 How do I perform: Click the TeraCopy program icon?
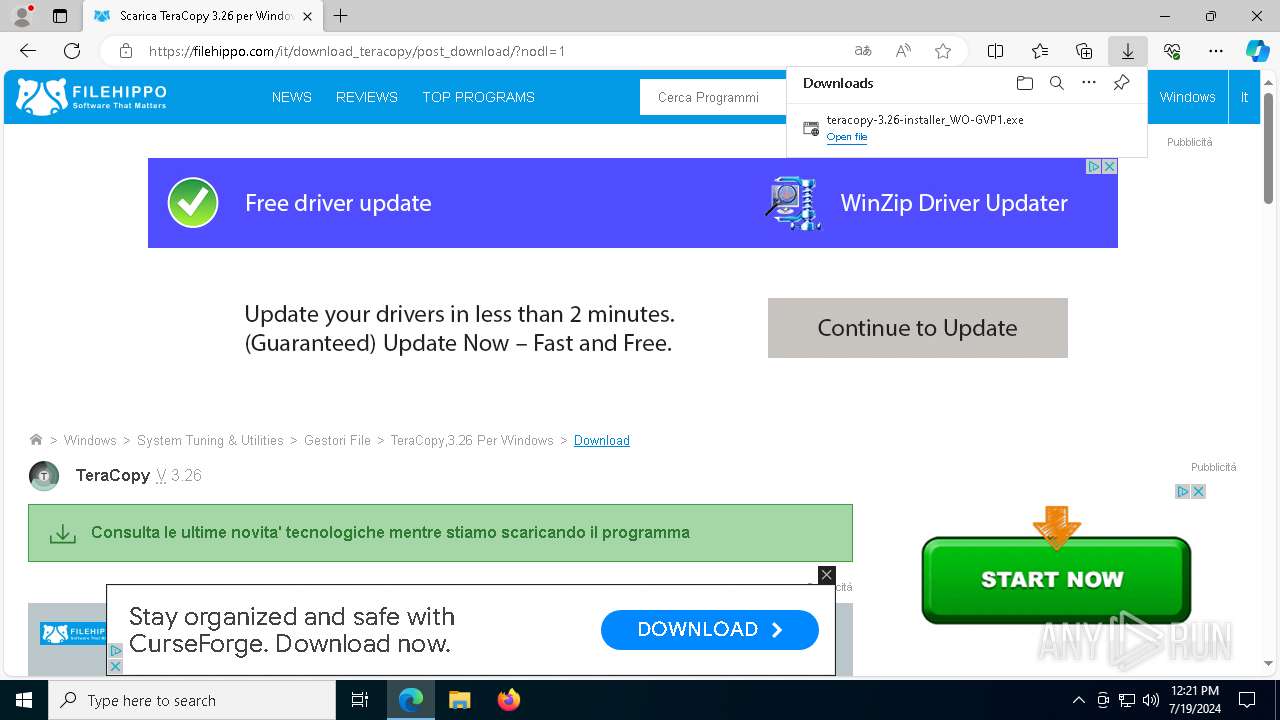click(44, 476)
